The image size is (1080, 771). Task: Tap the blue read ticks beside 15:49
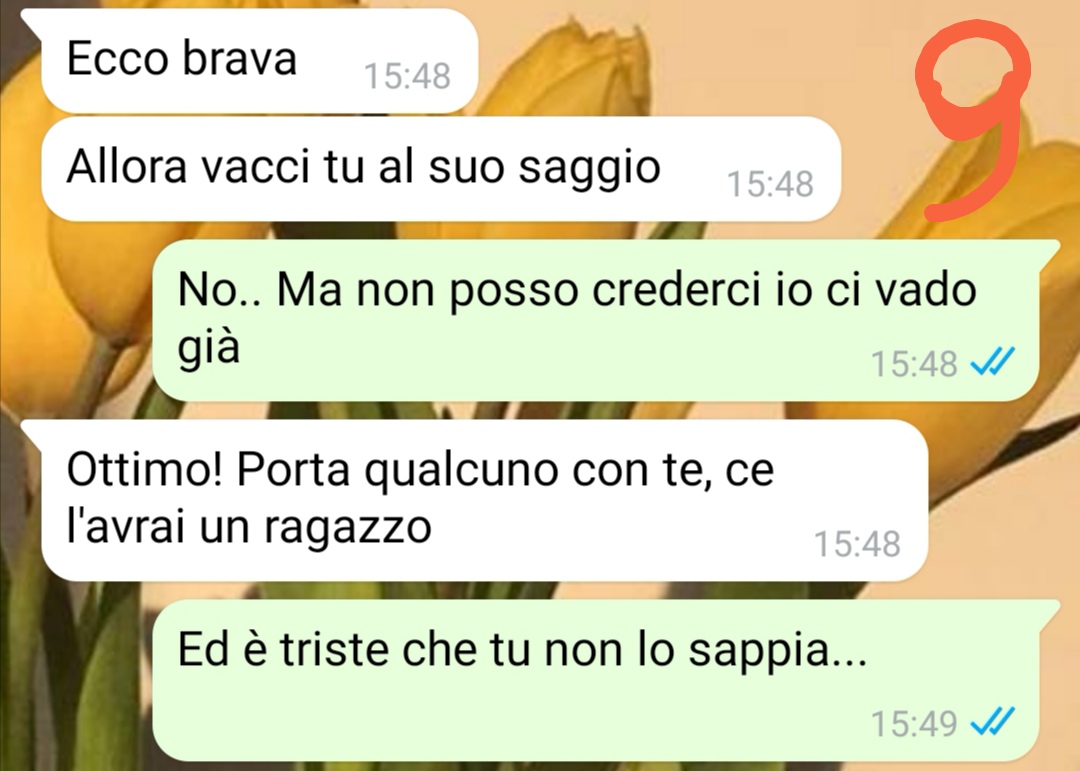[x=992, y=722]
